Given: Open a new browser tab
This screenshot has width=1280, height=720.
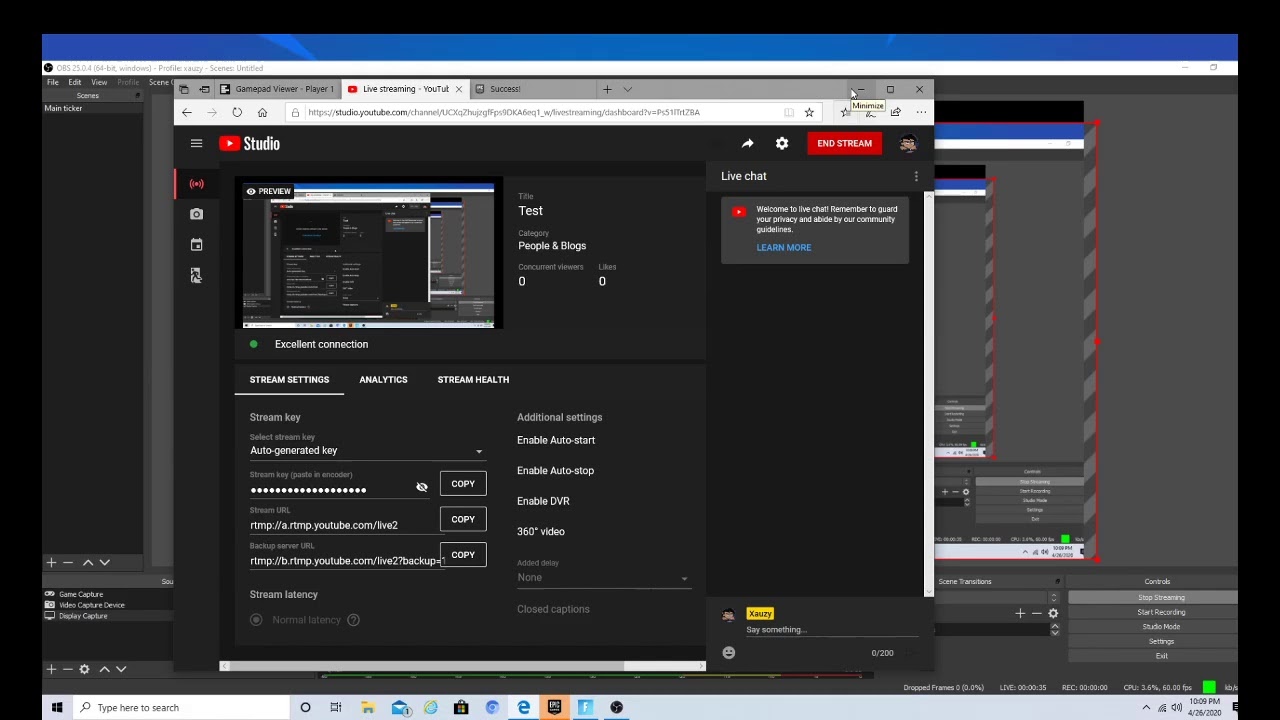Looking at the screenshot, I should (607, 89).
